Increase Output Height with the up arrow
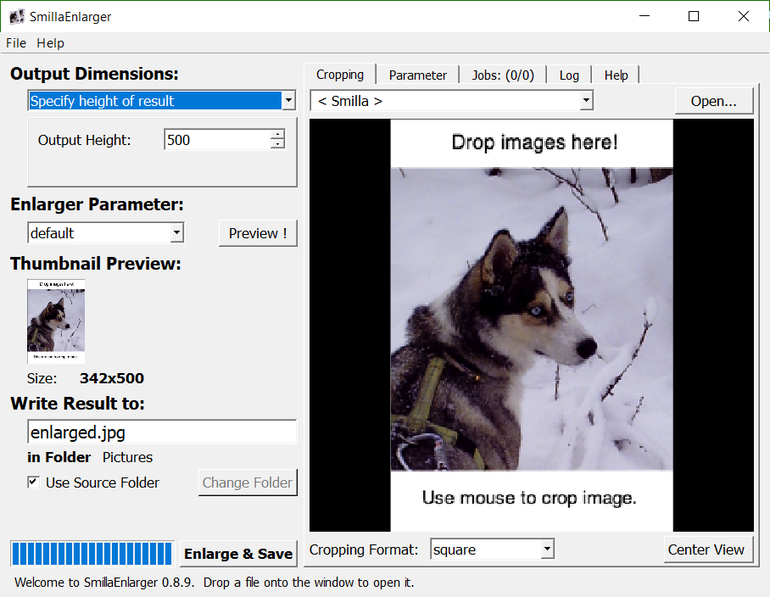The width and height of the screenshot is (770, 597). coord(277,135)
